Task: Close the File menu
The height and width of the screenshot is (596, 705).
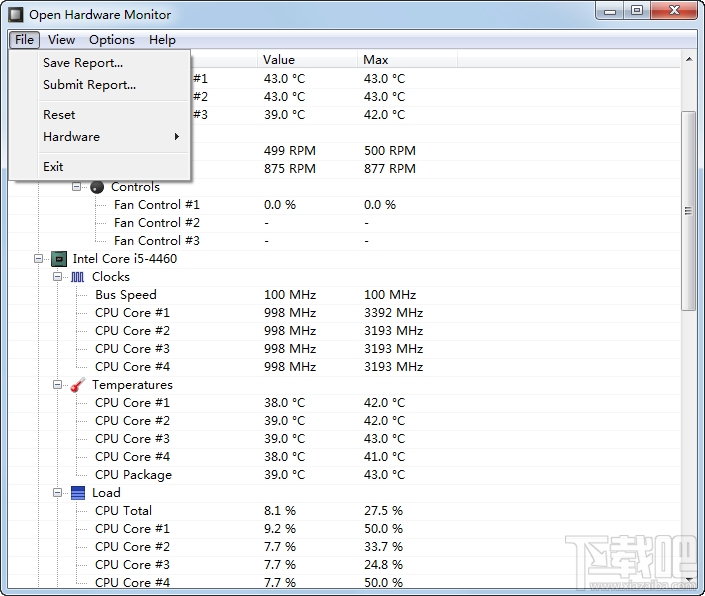Action: (x=24, y=40)
